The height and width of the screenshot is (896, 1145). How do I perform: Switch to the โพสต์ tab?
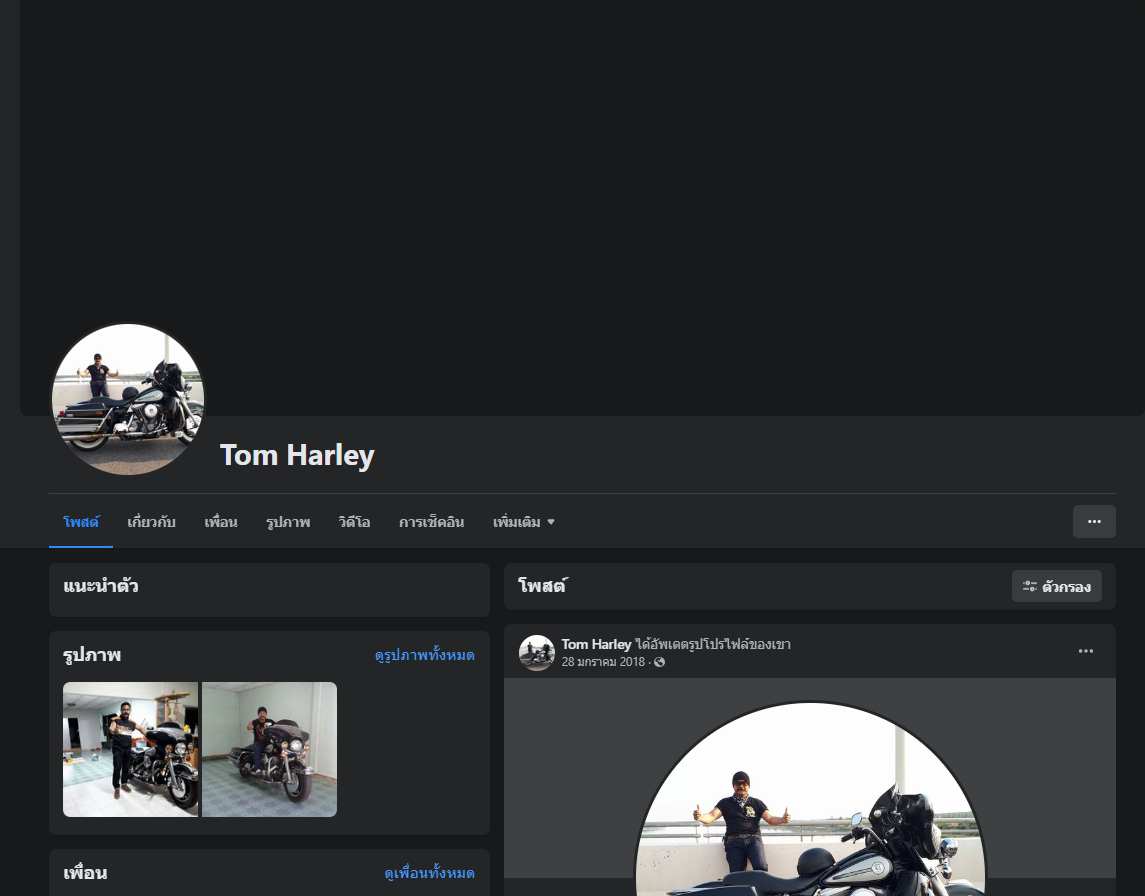81,522
